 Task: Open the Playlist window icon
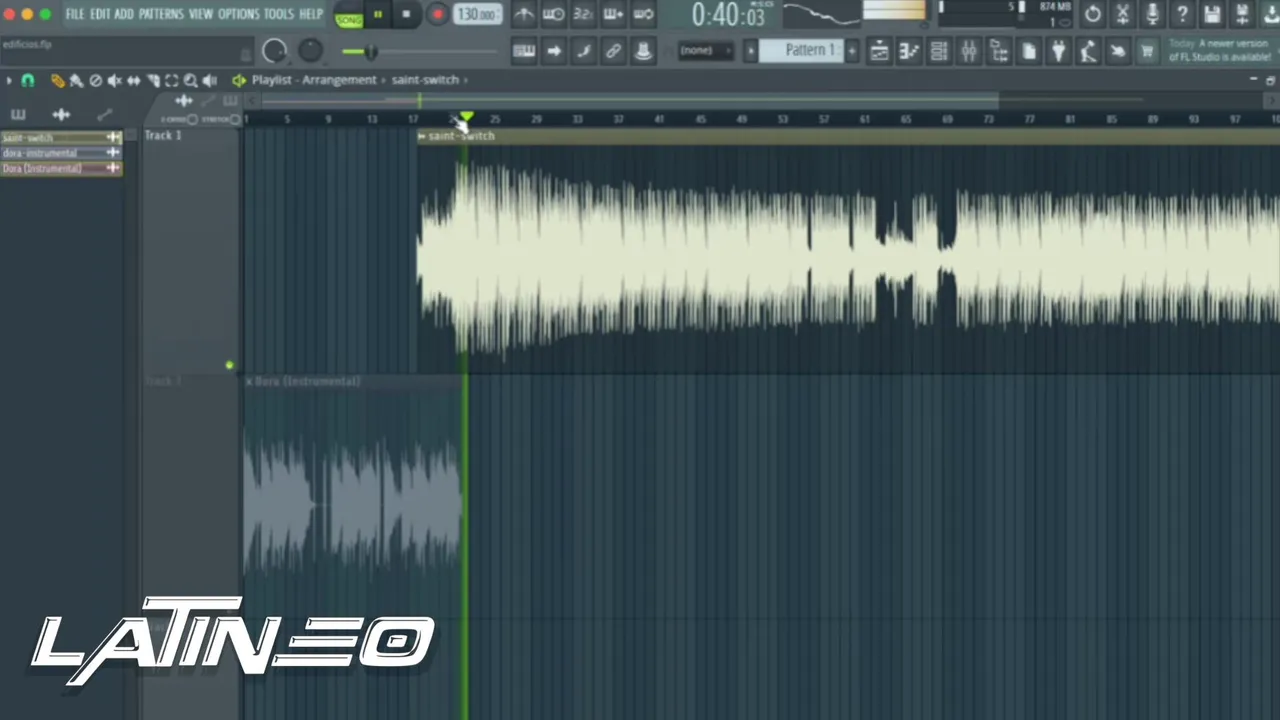tap(879, 52)
